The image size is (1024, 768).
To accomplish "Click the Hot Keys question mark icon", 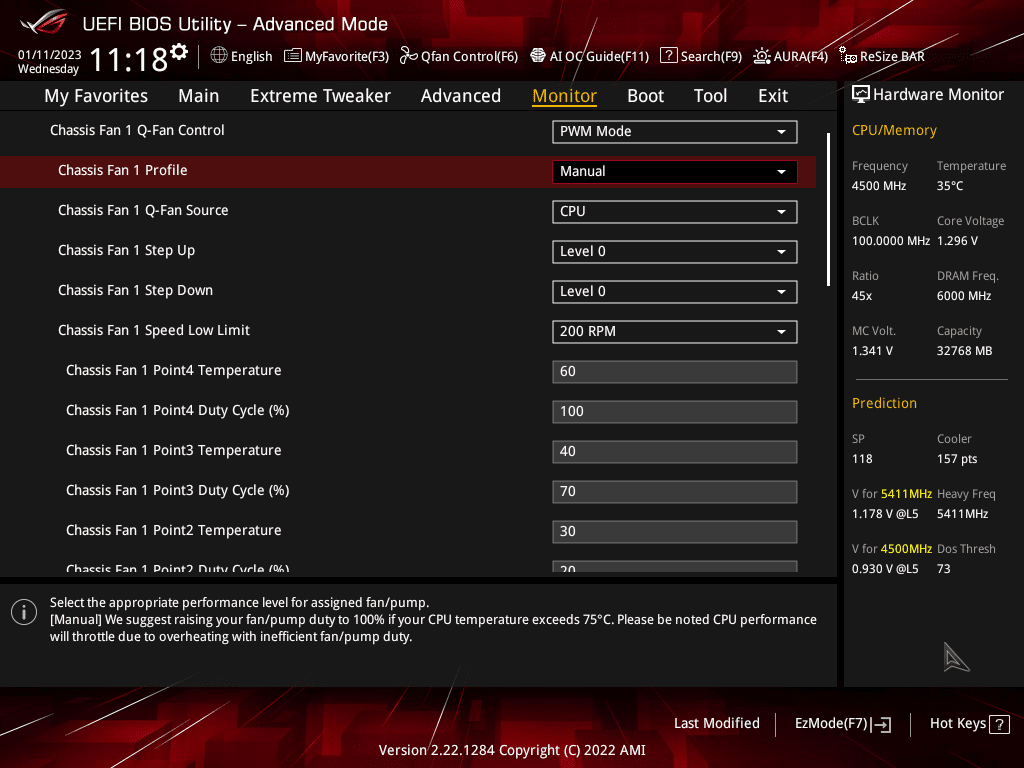I will coord(999,724).
